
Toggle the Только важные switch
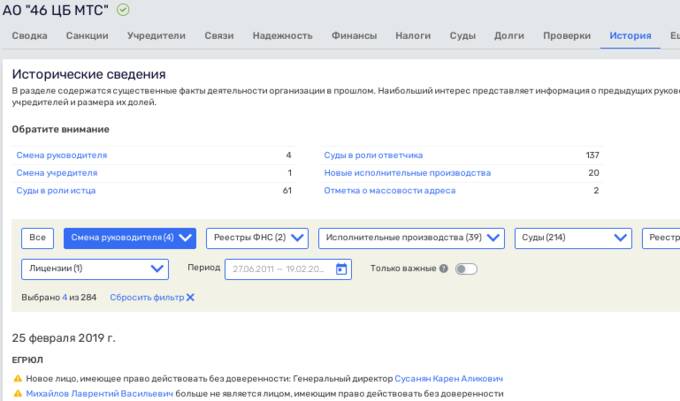[466, 269]
